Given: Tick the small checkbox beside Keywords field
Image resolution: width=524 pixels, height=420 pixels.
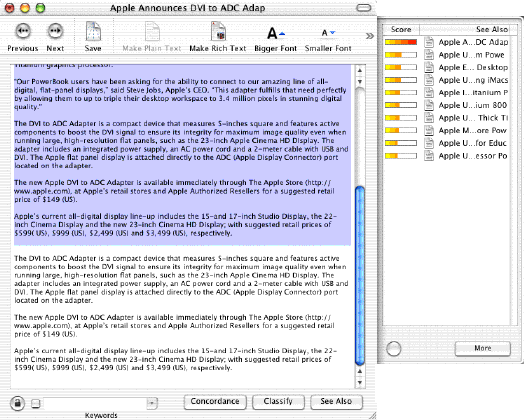Looking at the screenshot, I should (x=35, y=403).
